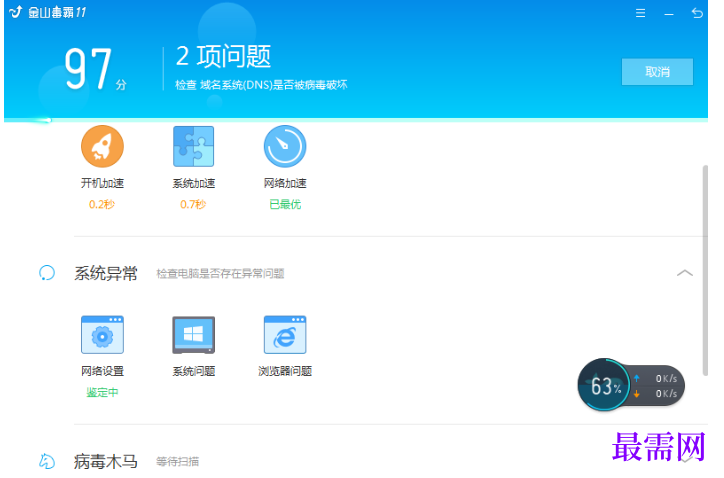Click the 0.7秒 value under 系统加速
Viewport: 724px width, 478px height.
click(x=193, y=204)
